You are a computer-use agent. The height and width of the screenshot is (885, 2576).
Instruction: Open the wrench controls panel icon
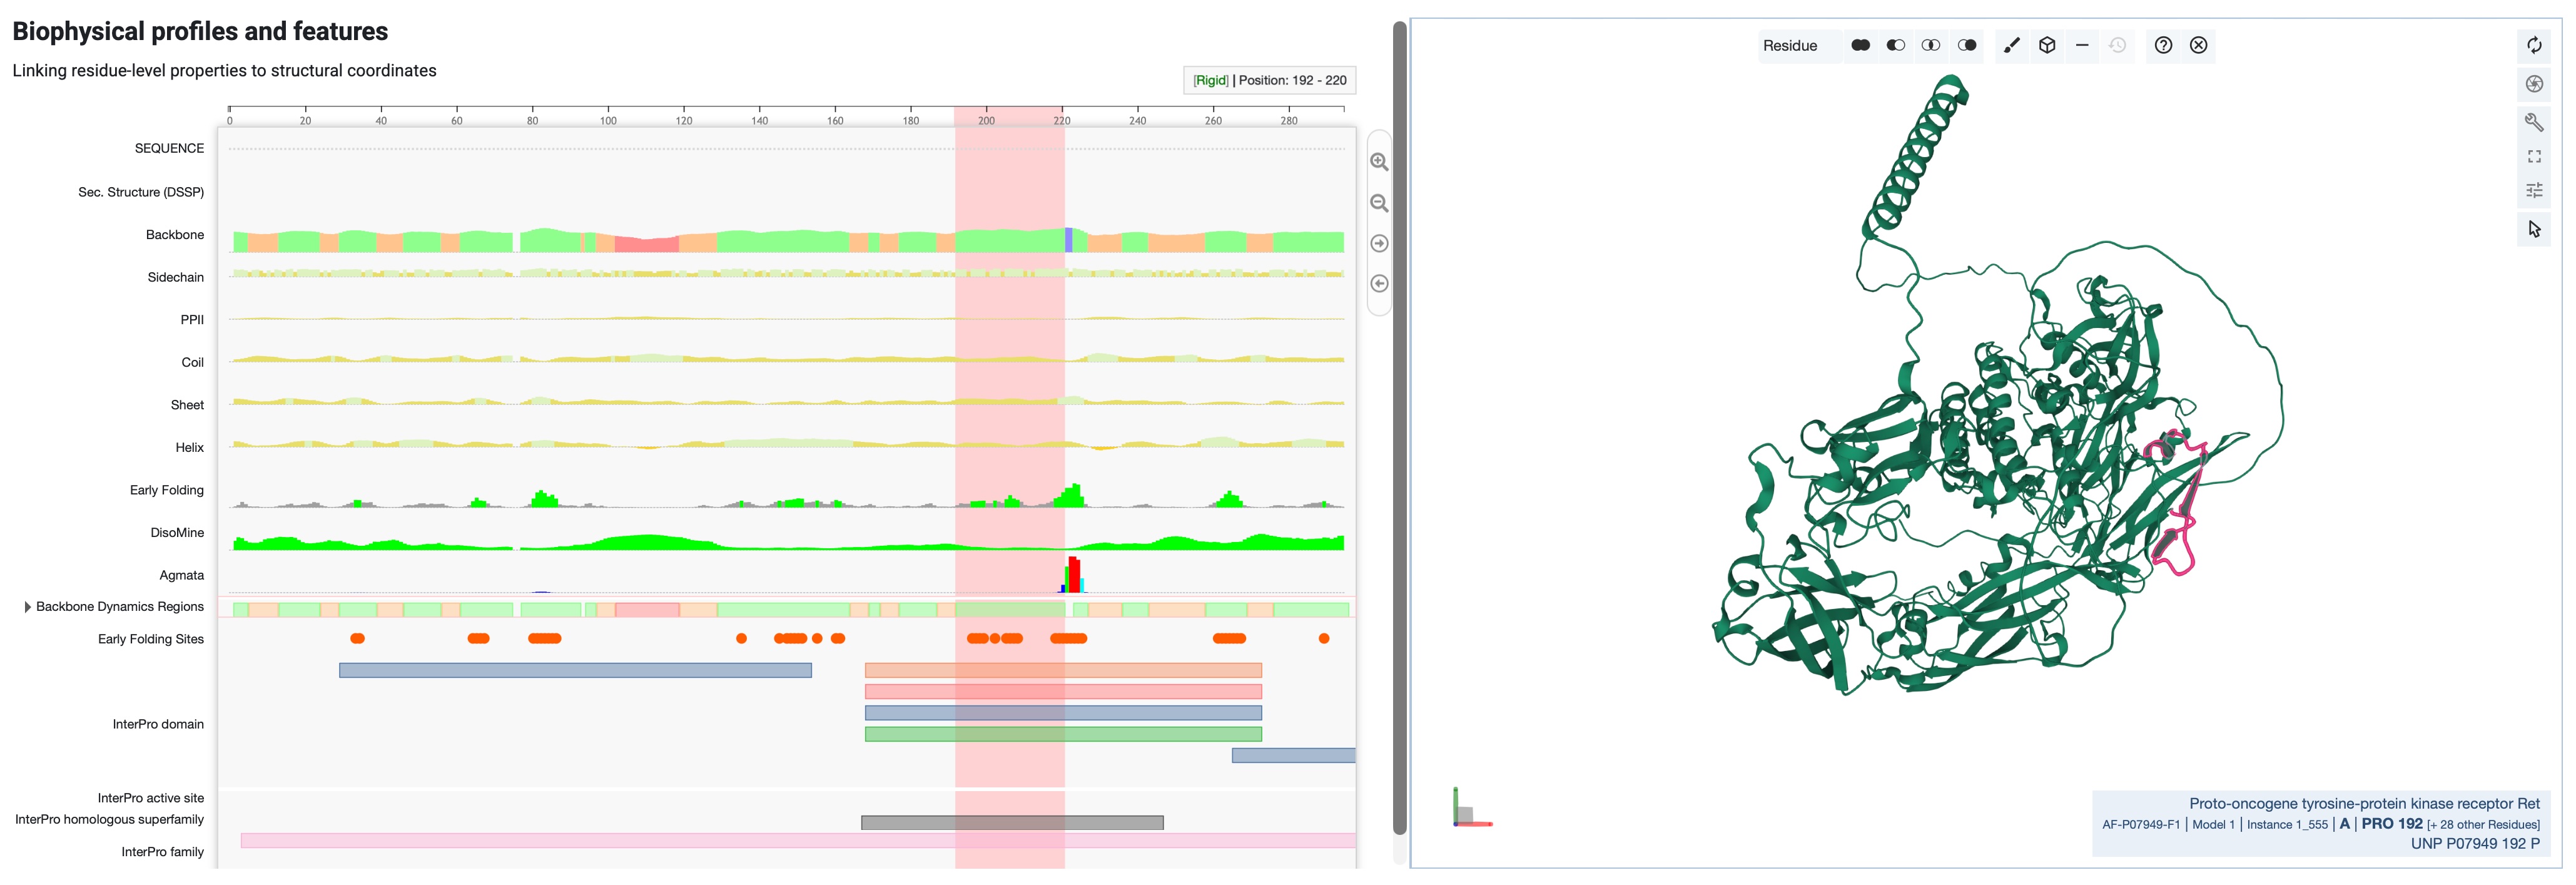pos(2534,122)
